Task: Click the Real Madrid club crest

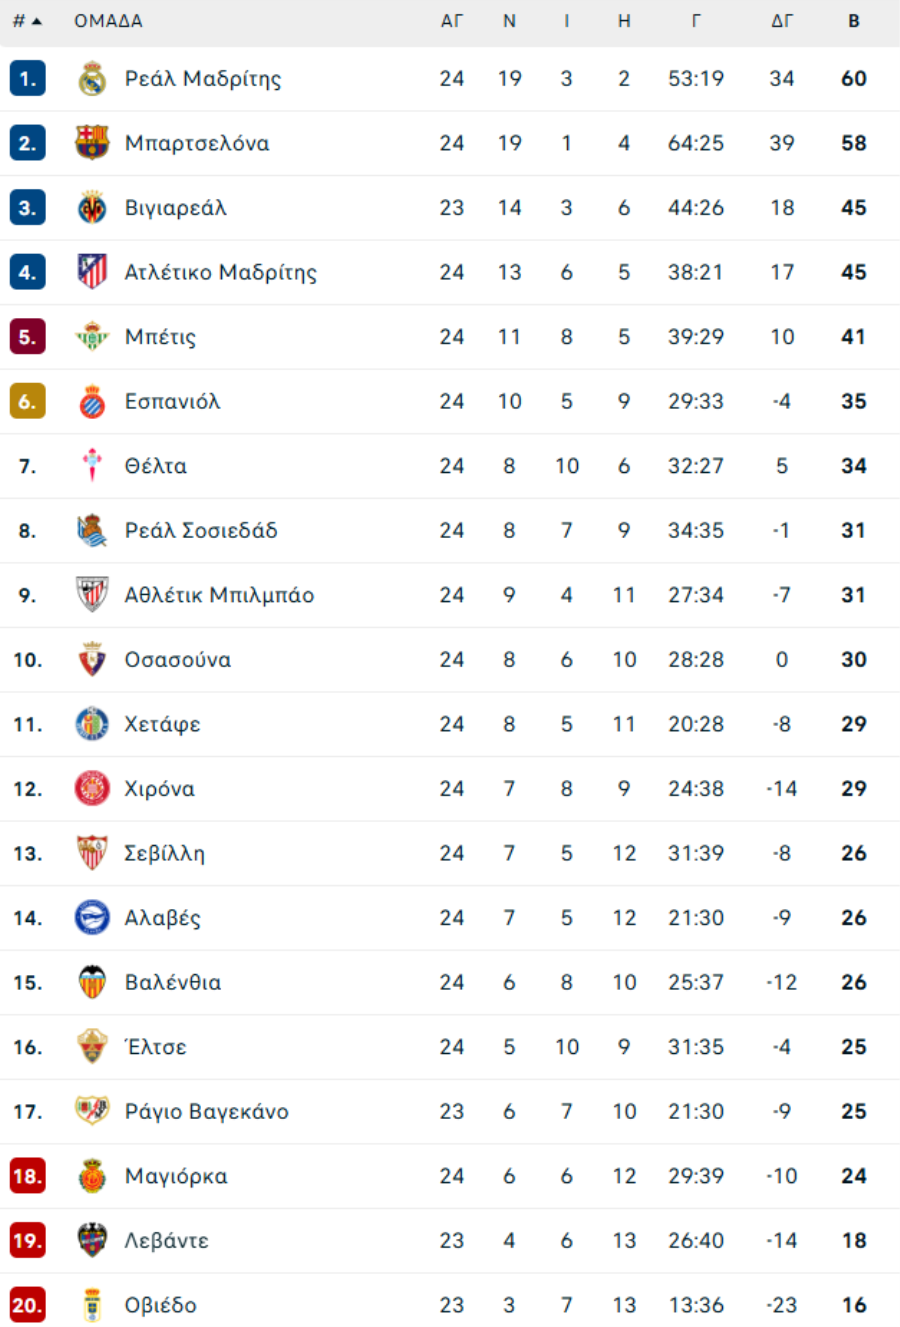Action: (x=92, y=79)
